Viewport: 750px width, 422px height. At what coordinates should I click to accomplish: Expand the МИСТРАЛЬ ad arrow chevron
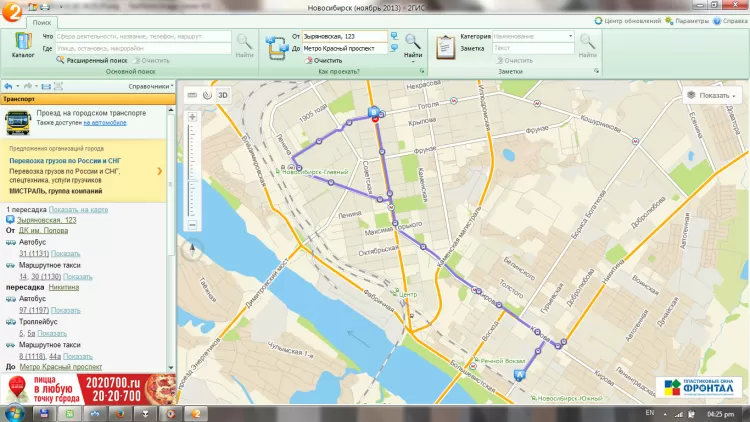tap(160, 171)
